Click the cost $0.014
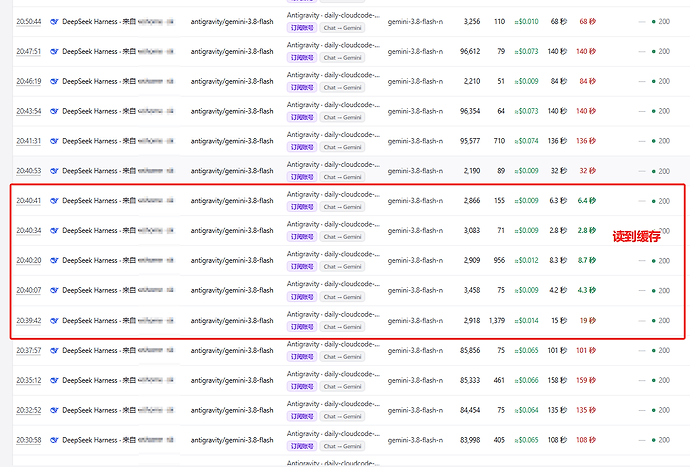This screenshot has height=467, width=690. pyautogui.click(x=526, y=321)
